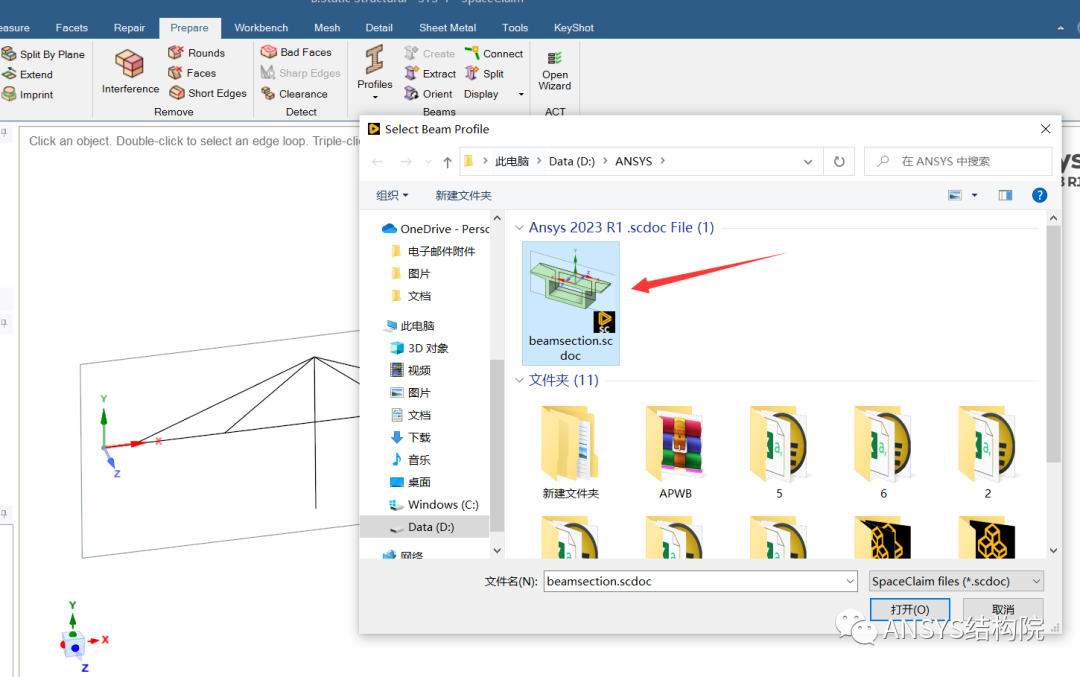Select 3D 对象 in the navigation pane
The height and width of the screenshot is (677, 1080).
419,348
